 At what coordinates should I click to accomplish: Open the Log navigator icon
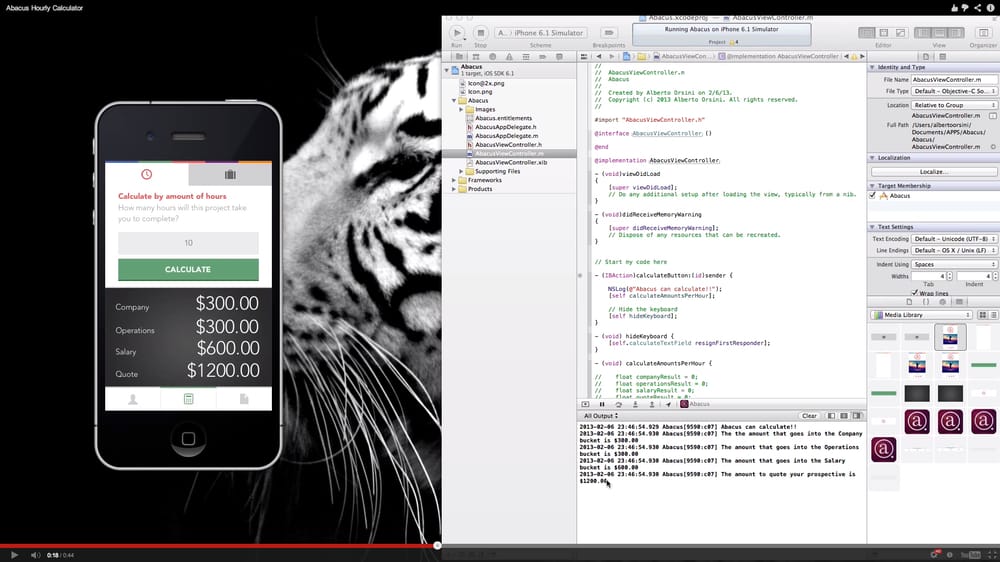[559, 57]
